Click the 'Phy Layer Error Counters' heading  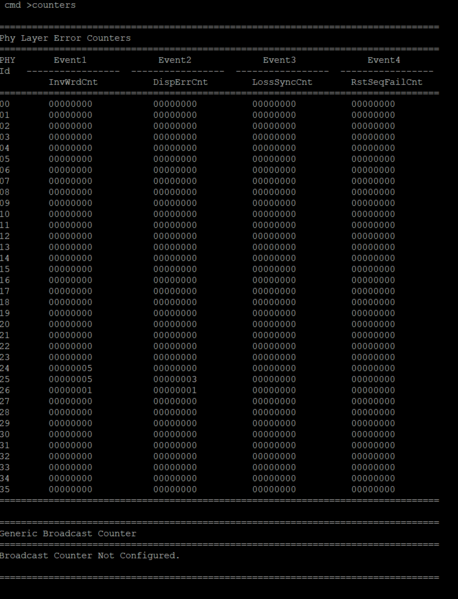[65, 38]
